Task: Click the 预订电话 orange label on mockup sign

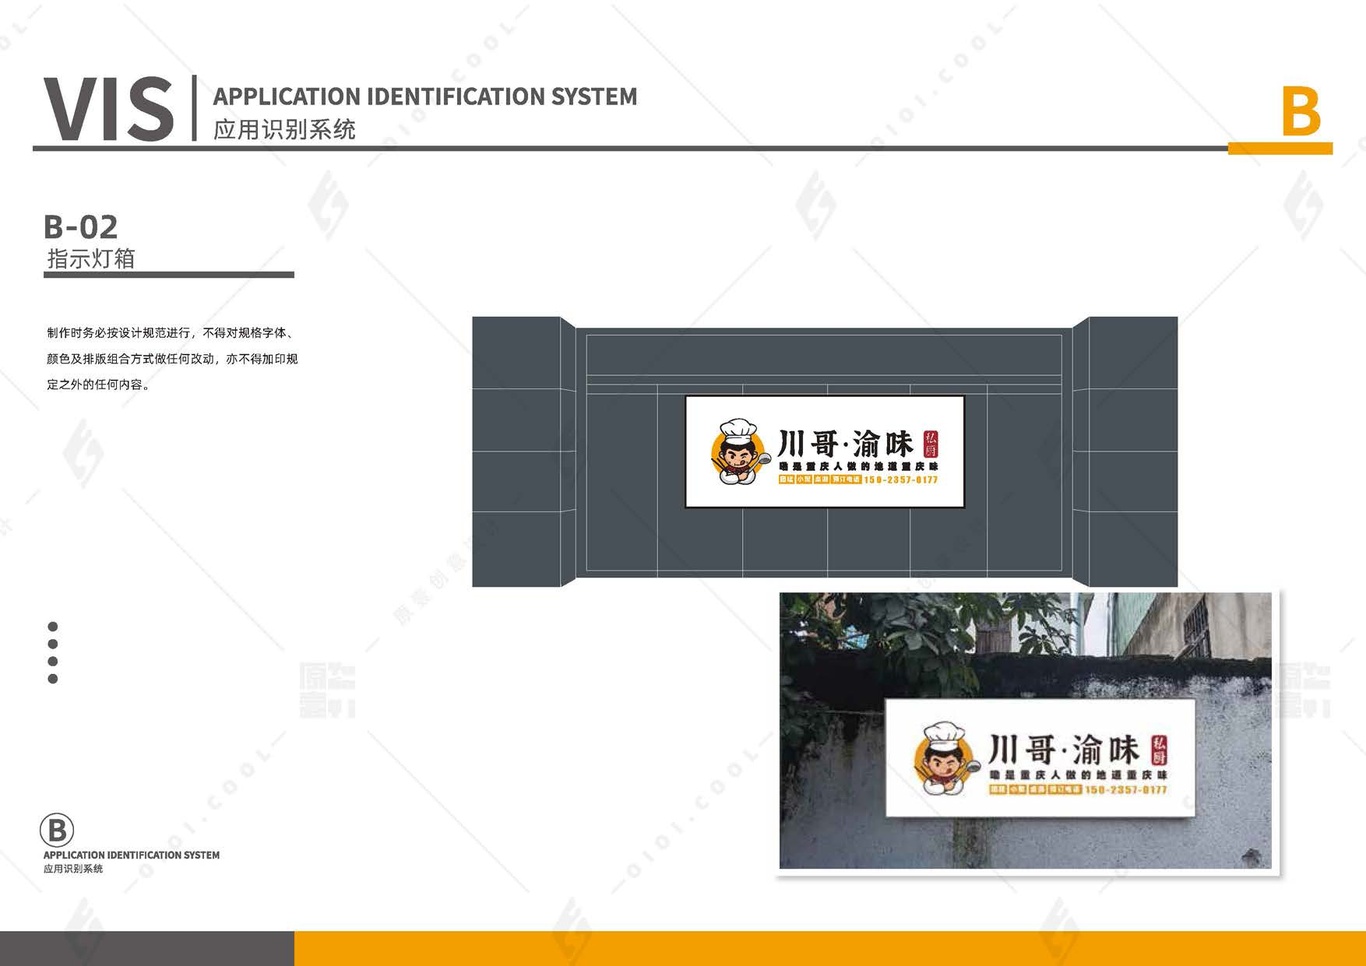Action: point(846,480)
